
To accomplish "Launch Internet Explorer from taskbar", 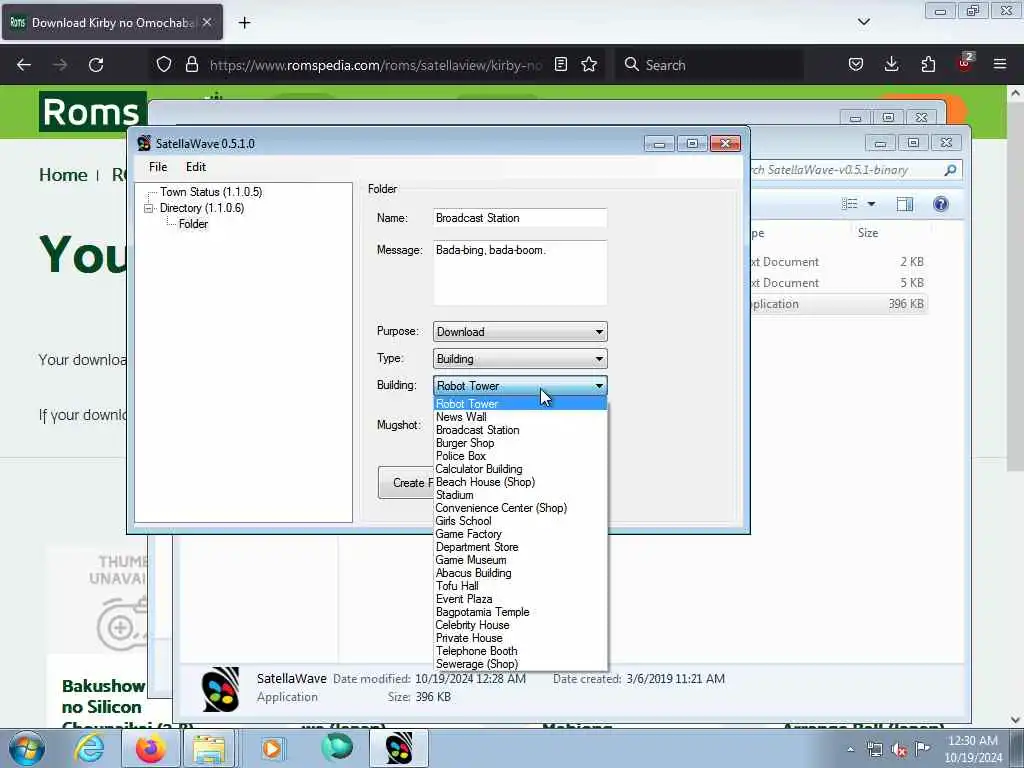I will 89,748.
